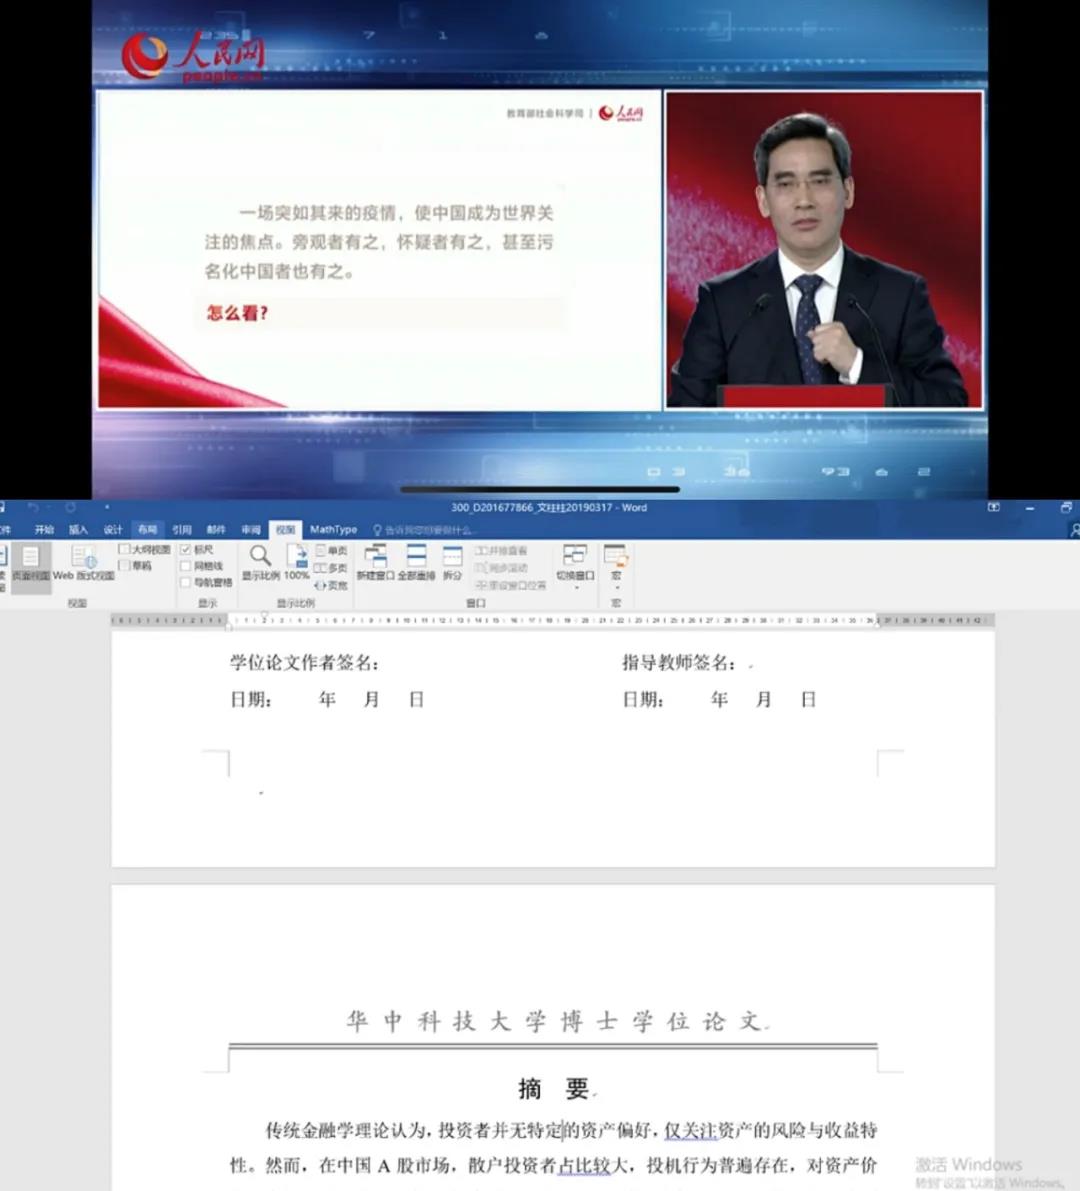Open the ribbon display options icon
The width and height of the screenshot is (1080, 1191).
(994, 508)
